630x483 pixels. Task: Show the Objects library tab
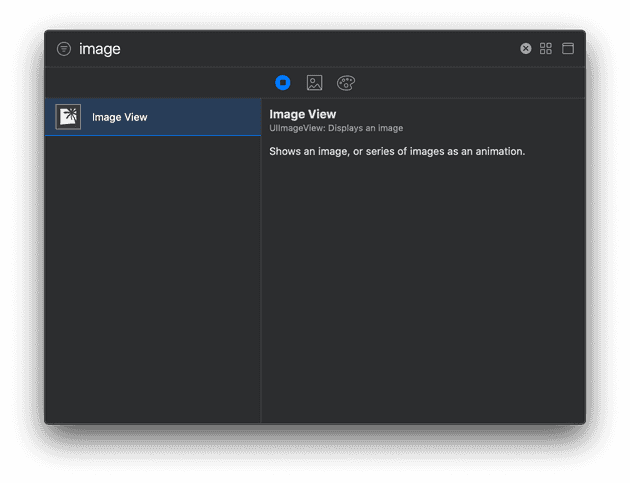tap(283, 83)
